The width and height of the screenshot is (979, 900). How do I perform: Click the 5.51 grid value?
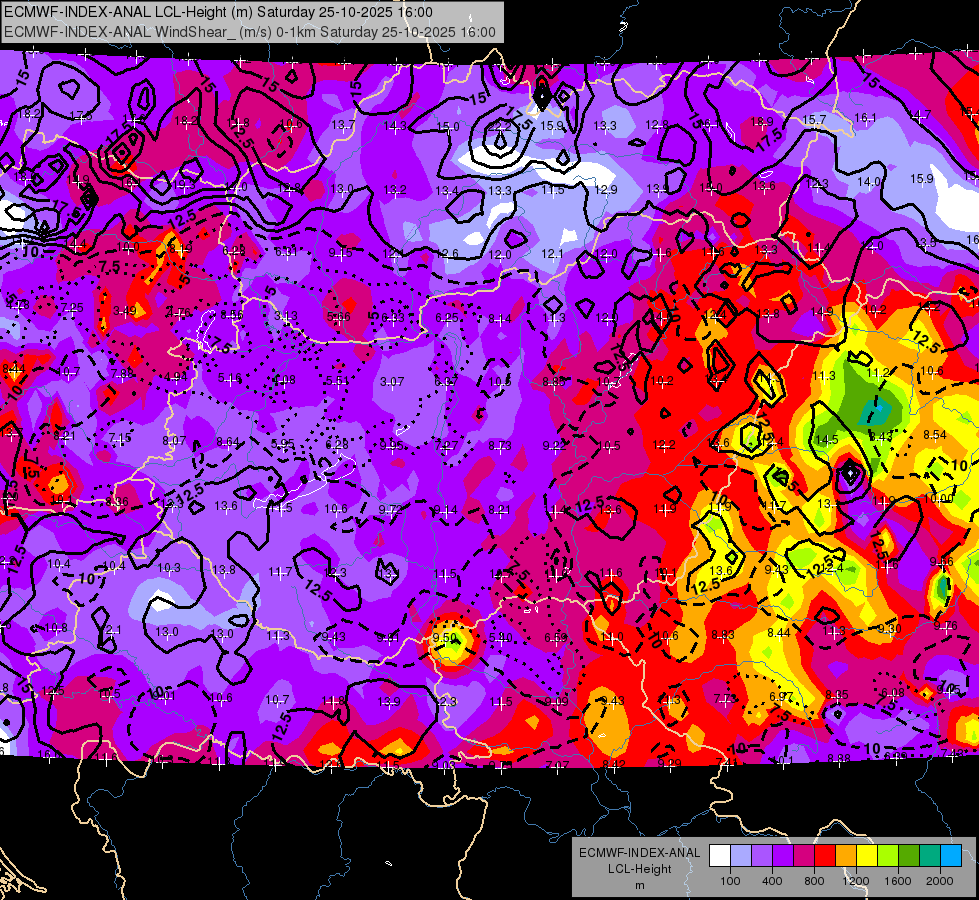[338, 380]
